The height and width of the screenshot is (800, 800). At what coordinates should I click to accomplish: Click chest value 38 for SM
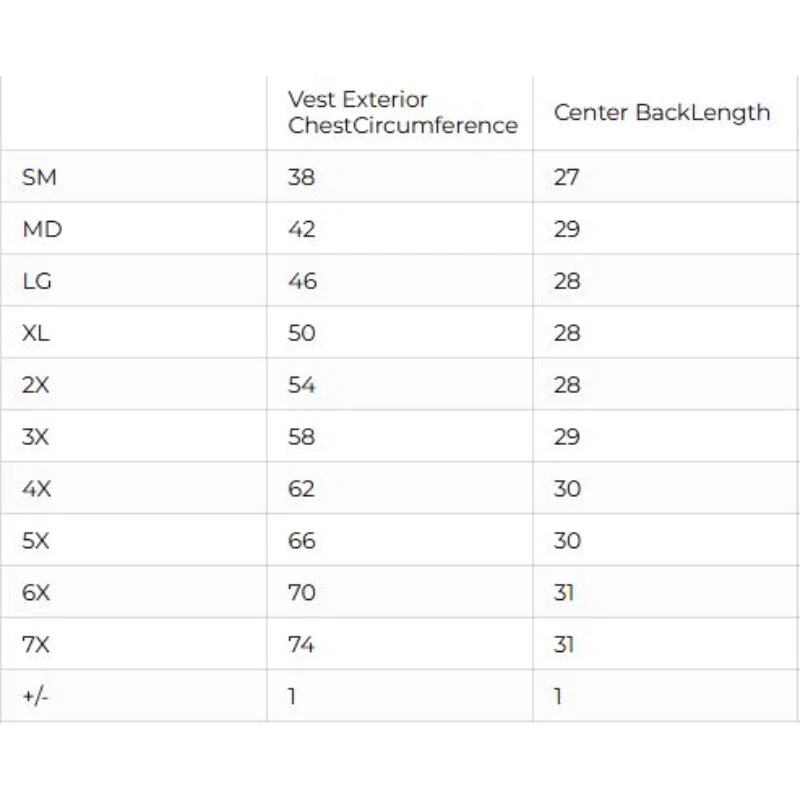point(301,177)
